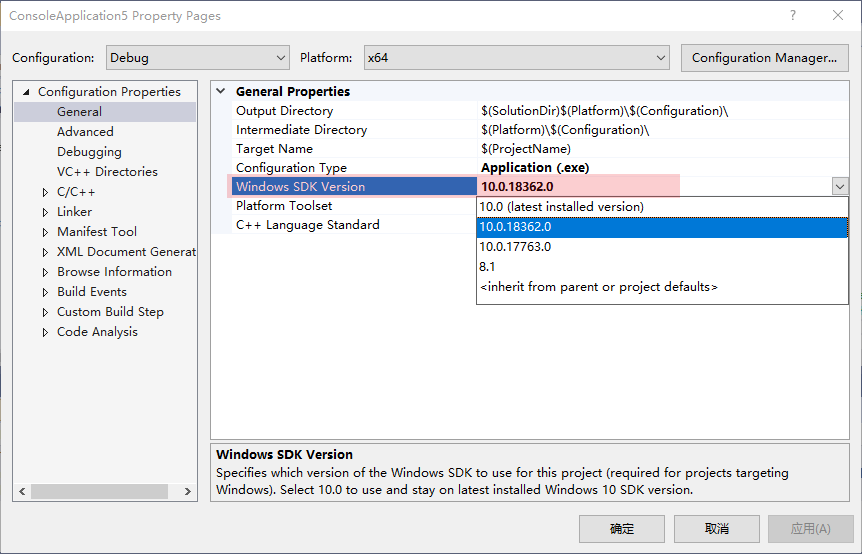The image size is (862, 554).
Task: Expand the Build Events node
Action: (x=45, y=292)
